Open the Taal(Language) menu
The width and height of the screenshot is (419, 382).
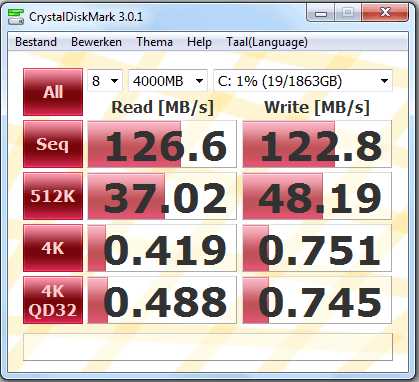[x=267, y=42]
